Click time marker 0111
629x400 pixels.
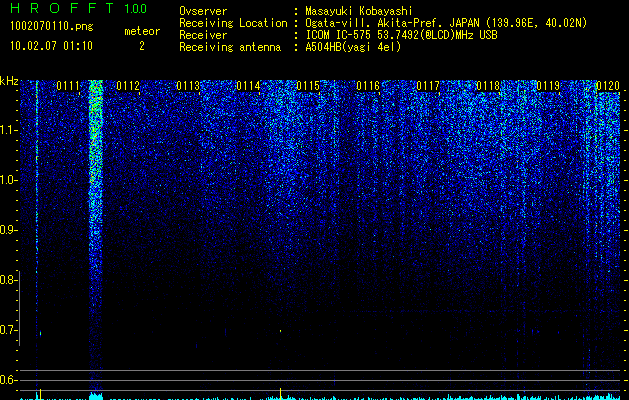(x=68, y=85)
